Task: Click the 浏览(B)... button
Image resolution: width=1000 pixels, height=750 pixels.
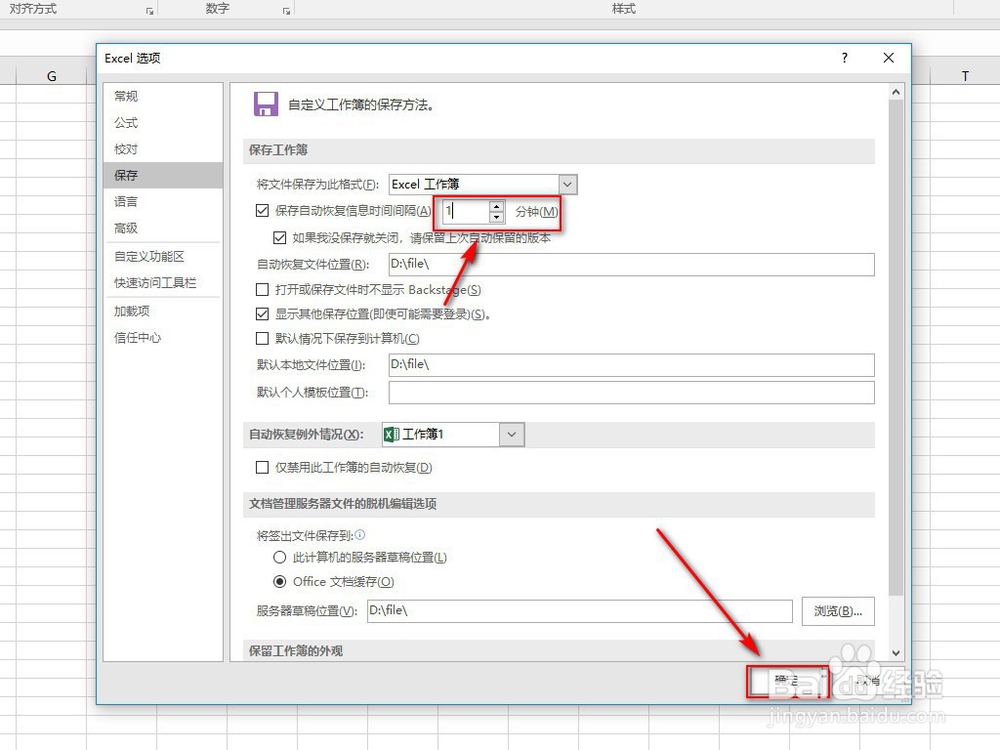Action: [x=837, y=611]
